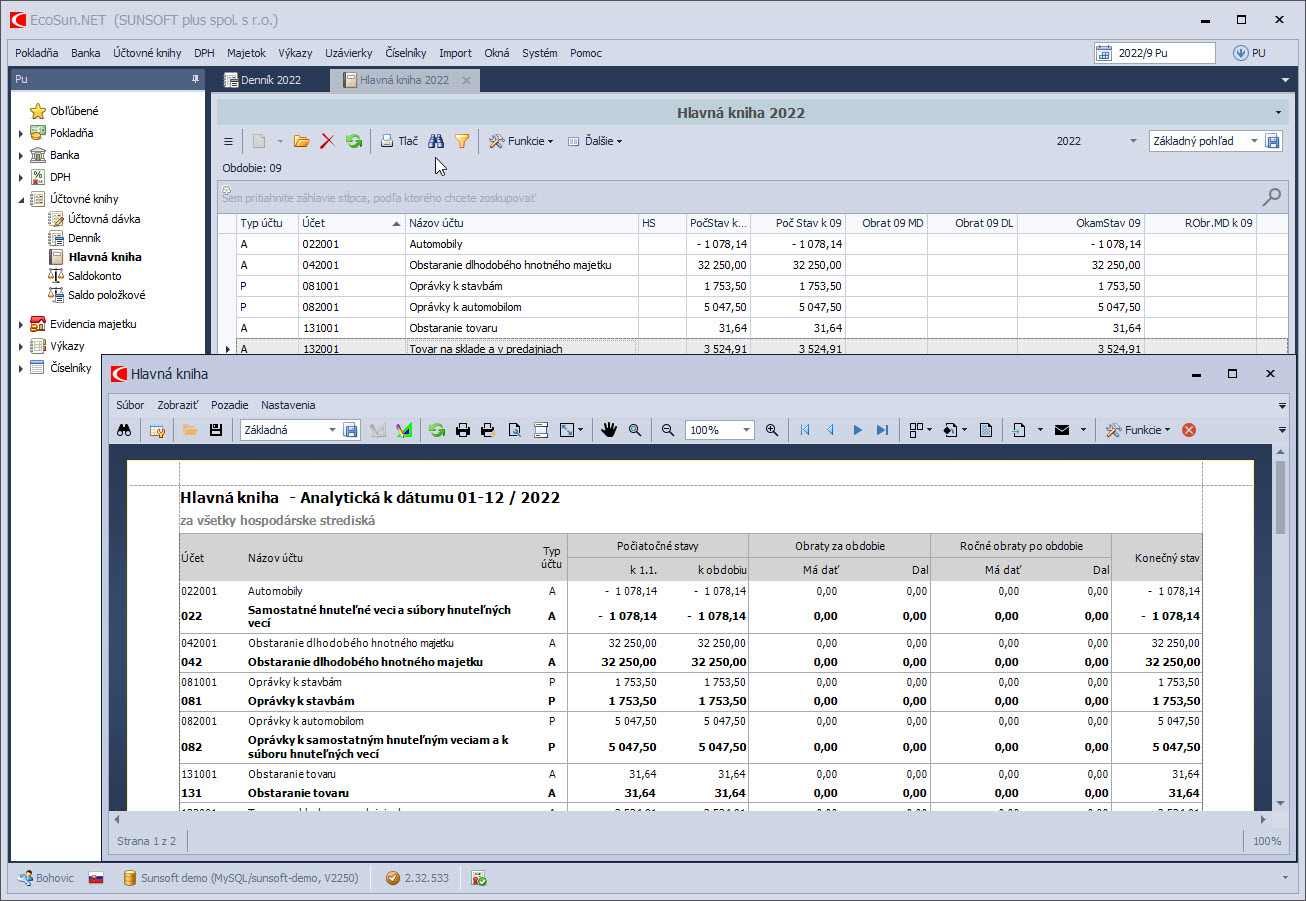Screen dimensions: 1306x901
Task: Click the binoculars search icon in the main toolbar
Action: 436,142
